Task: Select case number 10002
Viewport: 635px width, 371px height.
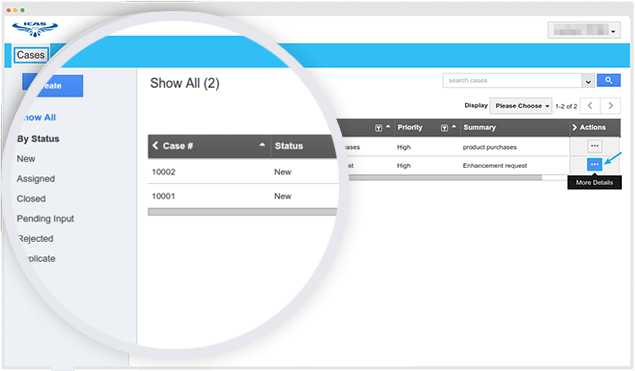Action: (164, 172)
